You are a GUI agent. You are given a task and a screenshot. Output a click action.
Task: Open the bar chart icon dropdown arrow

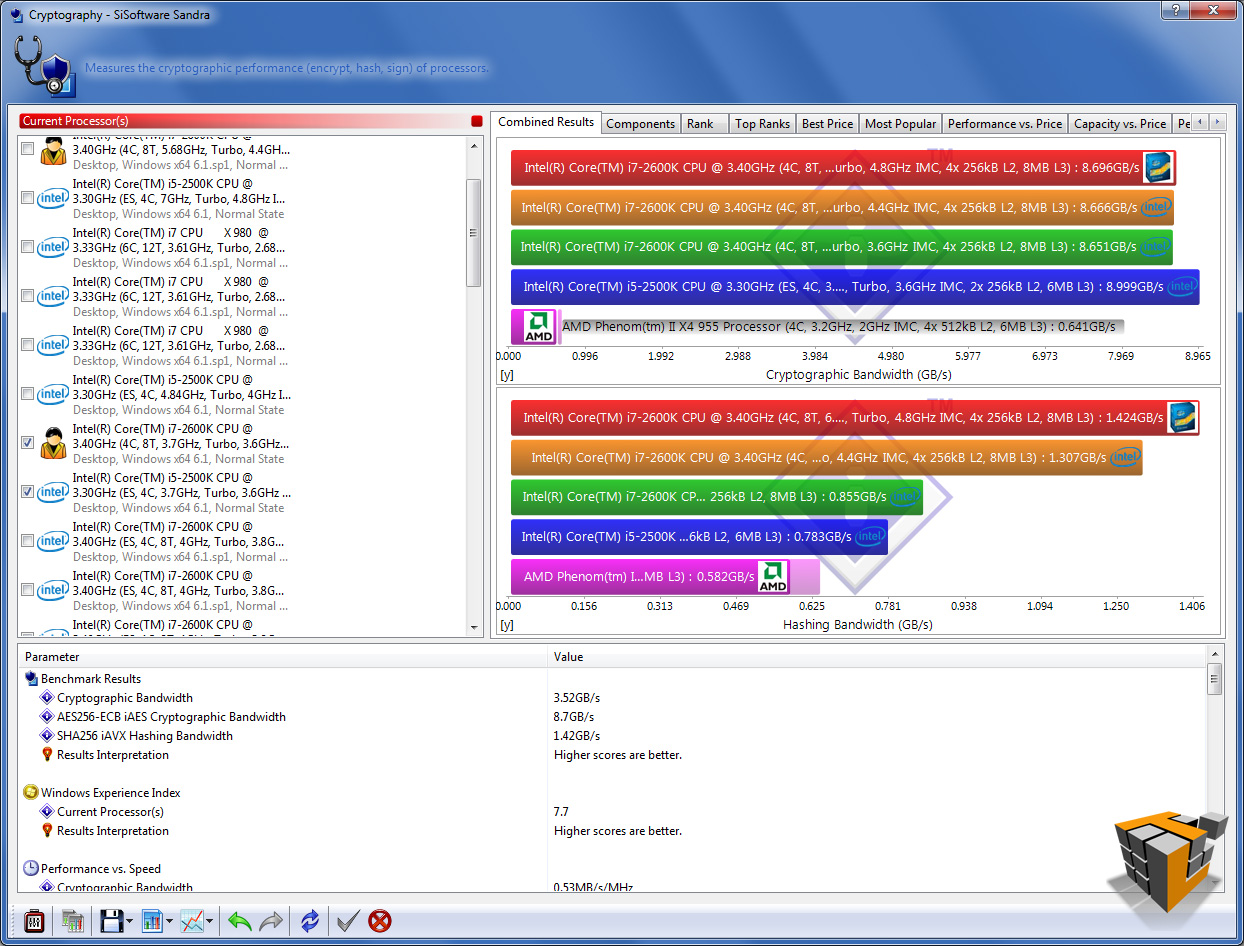pos(170,922)
